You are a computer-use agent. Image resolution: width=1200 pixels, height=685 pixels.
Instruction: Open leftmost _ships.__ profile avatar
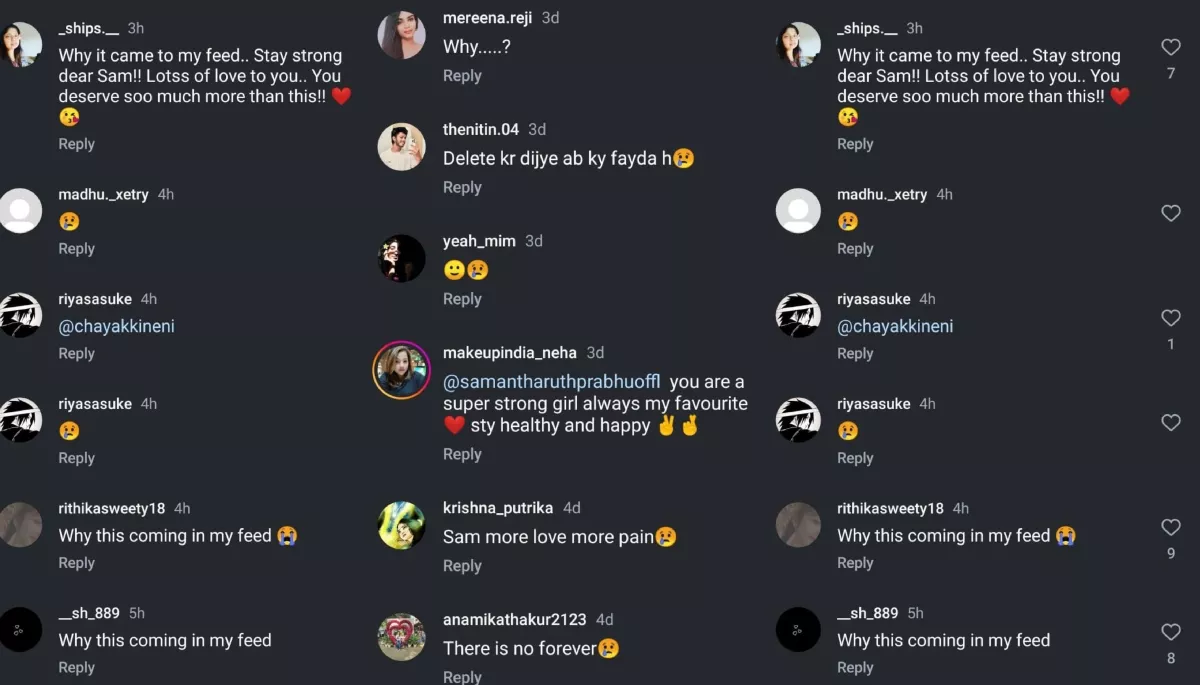tap(19, 45)
